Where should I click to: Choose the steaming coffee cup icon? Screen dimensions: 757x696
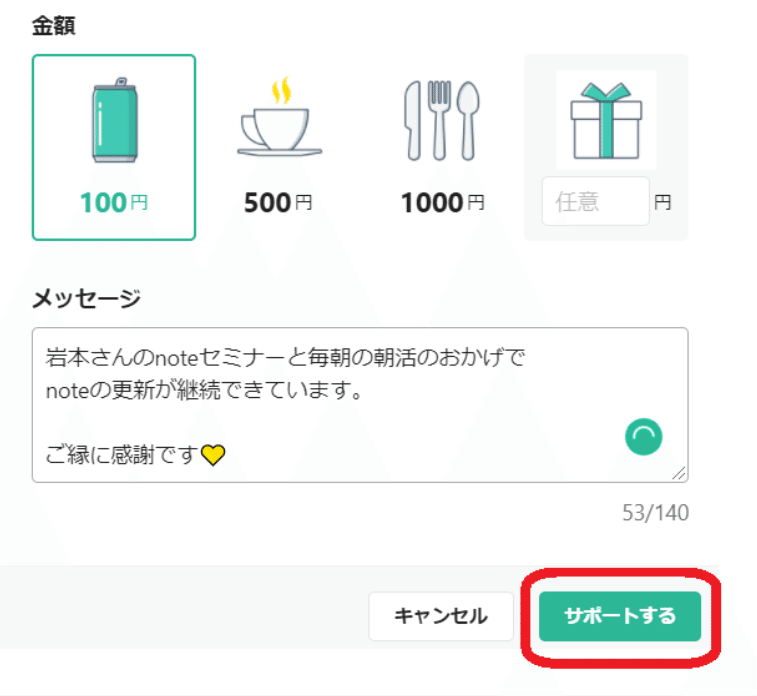[279, 116]
